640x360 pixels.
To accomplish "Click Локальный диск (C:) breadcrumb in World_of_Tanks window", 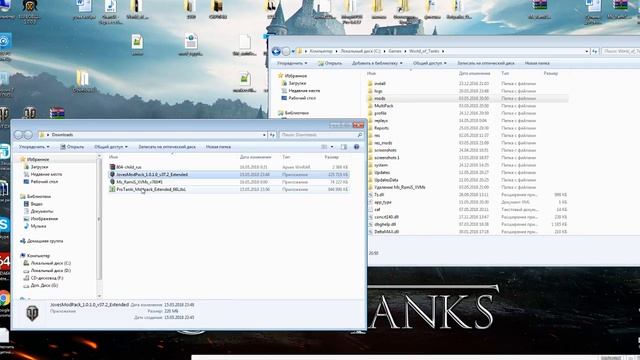I will point(360,51).
